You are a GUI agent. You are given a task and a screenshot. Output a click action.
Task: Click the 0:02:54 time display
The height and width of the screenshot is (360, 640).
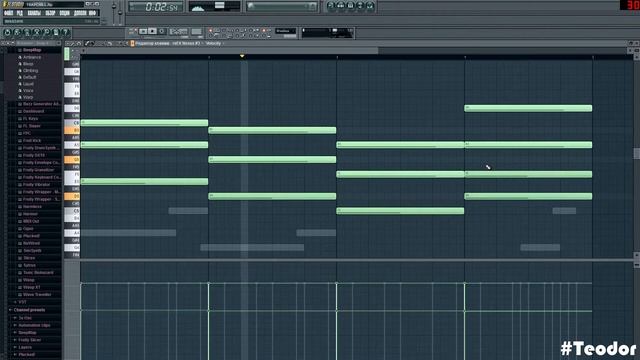point(156,7)
